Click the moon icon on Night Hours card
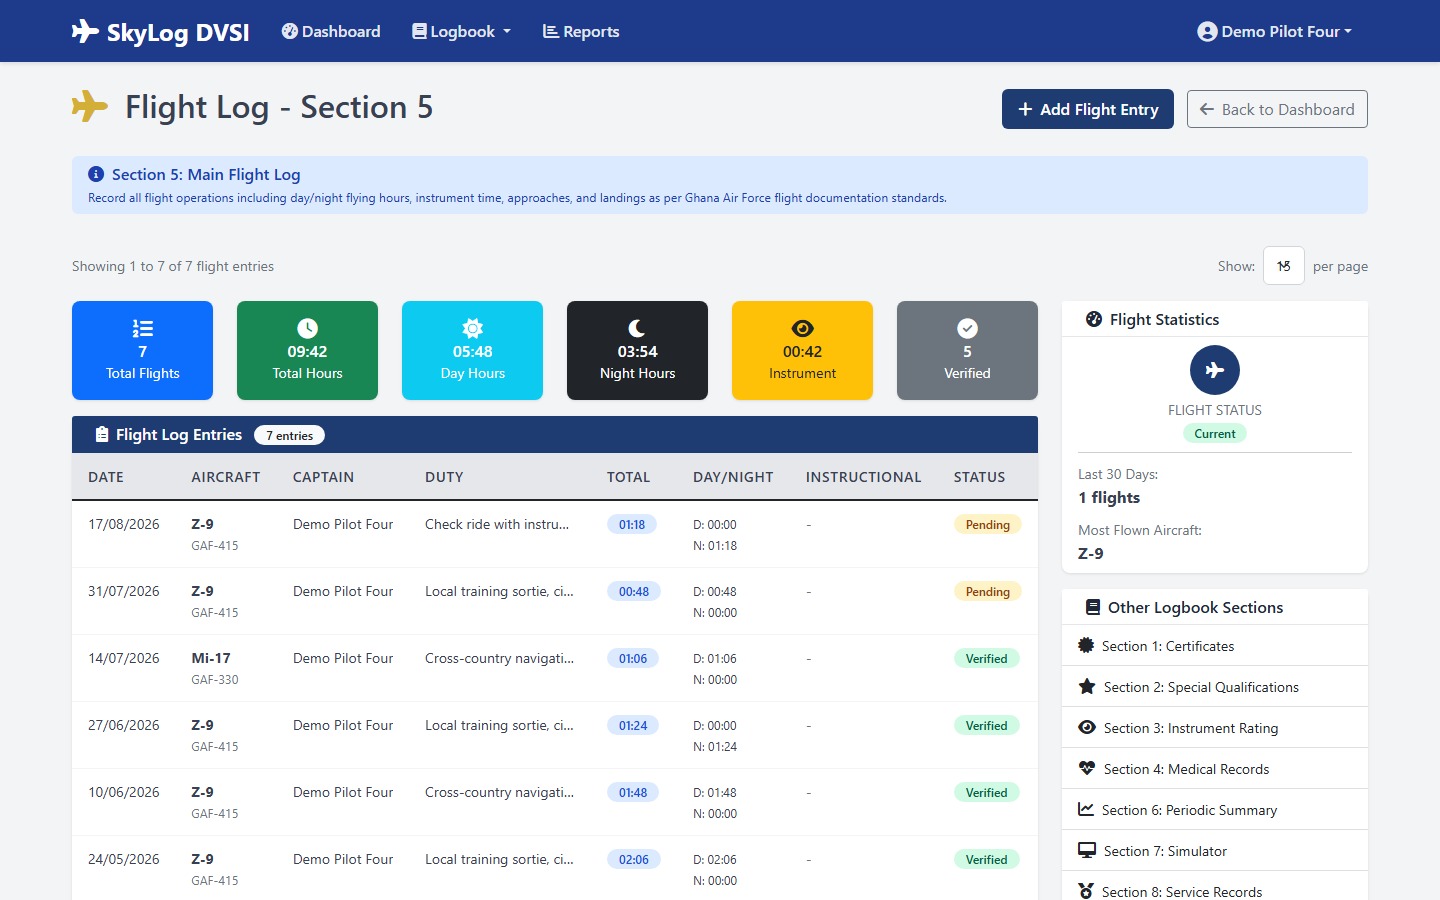 [x=637, y=328]
